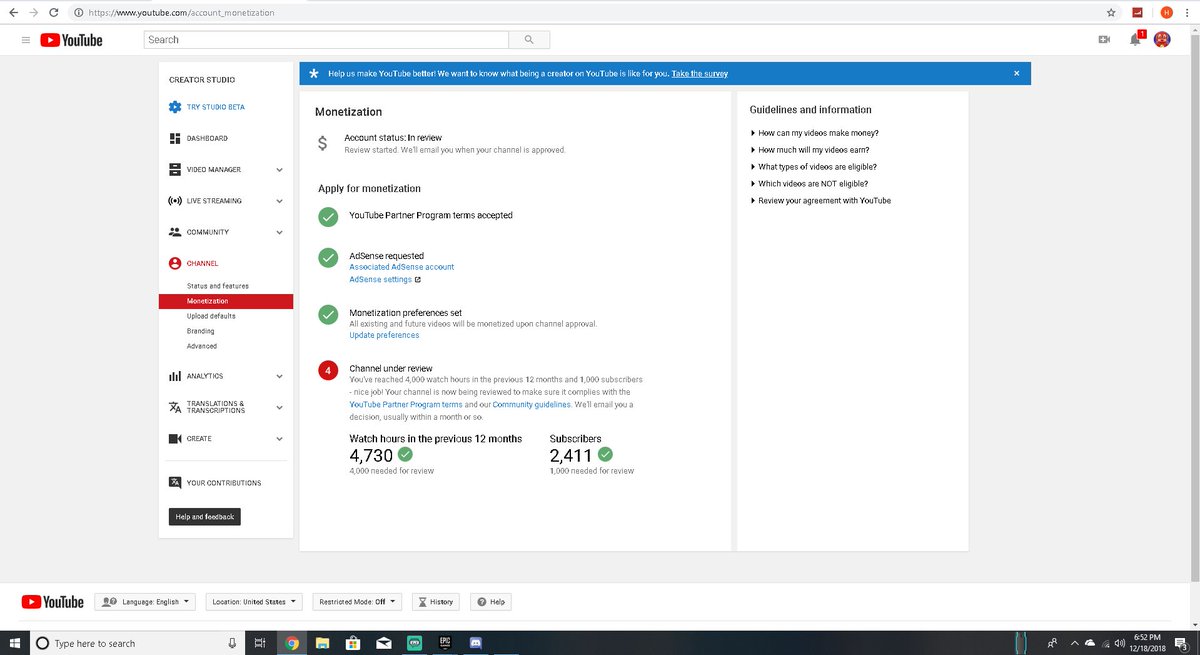Image resolution: width=1200 pixels, height=655 pixels.
Task: Click the YouTube logo in header
Action: [x=71, y=40]
